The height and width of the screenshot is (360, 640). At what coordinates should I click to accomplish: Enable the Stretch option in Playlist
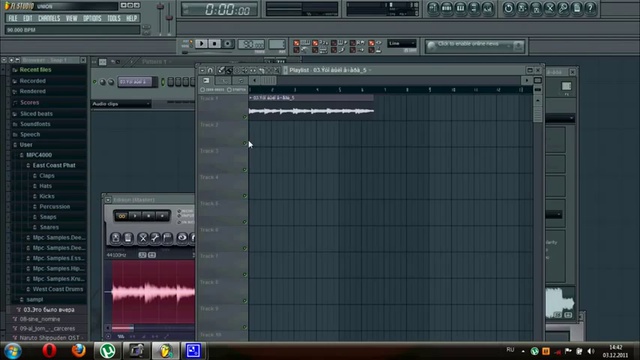(236, 89)
